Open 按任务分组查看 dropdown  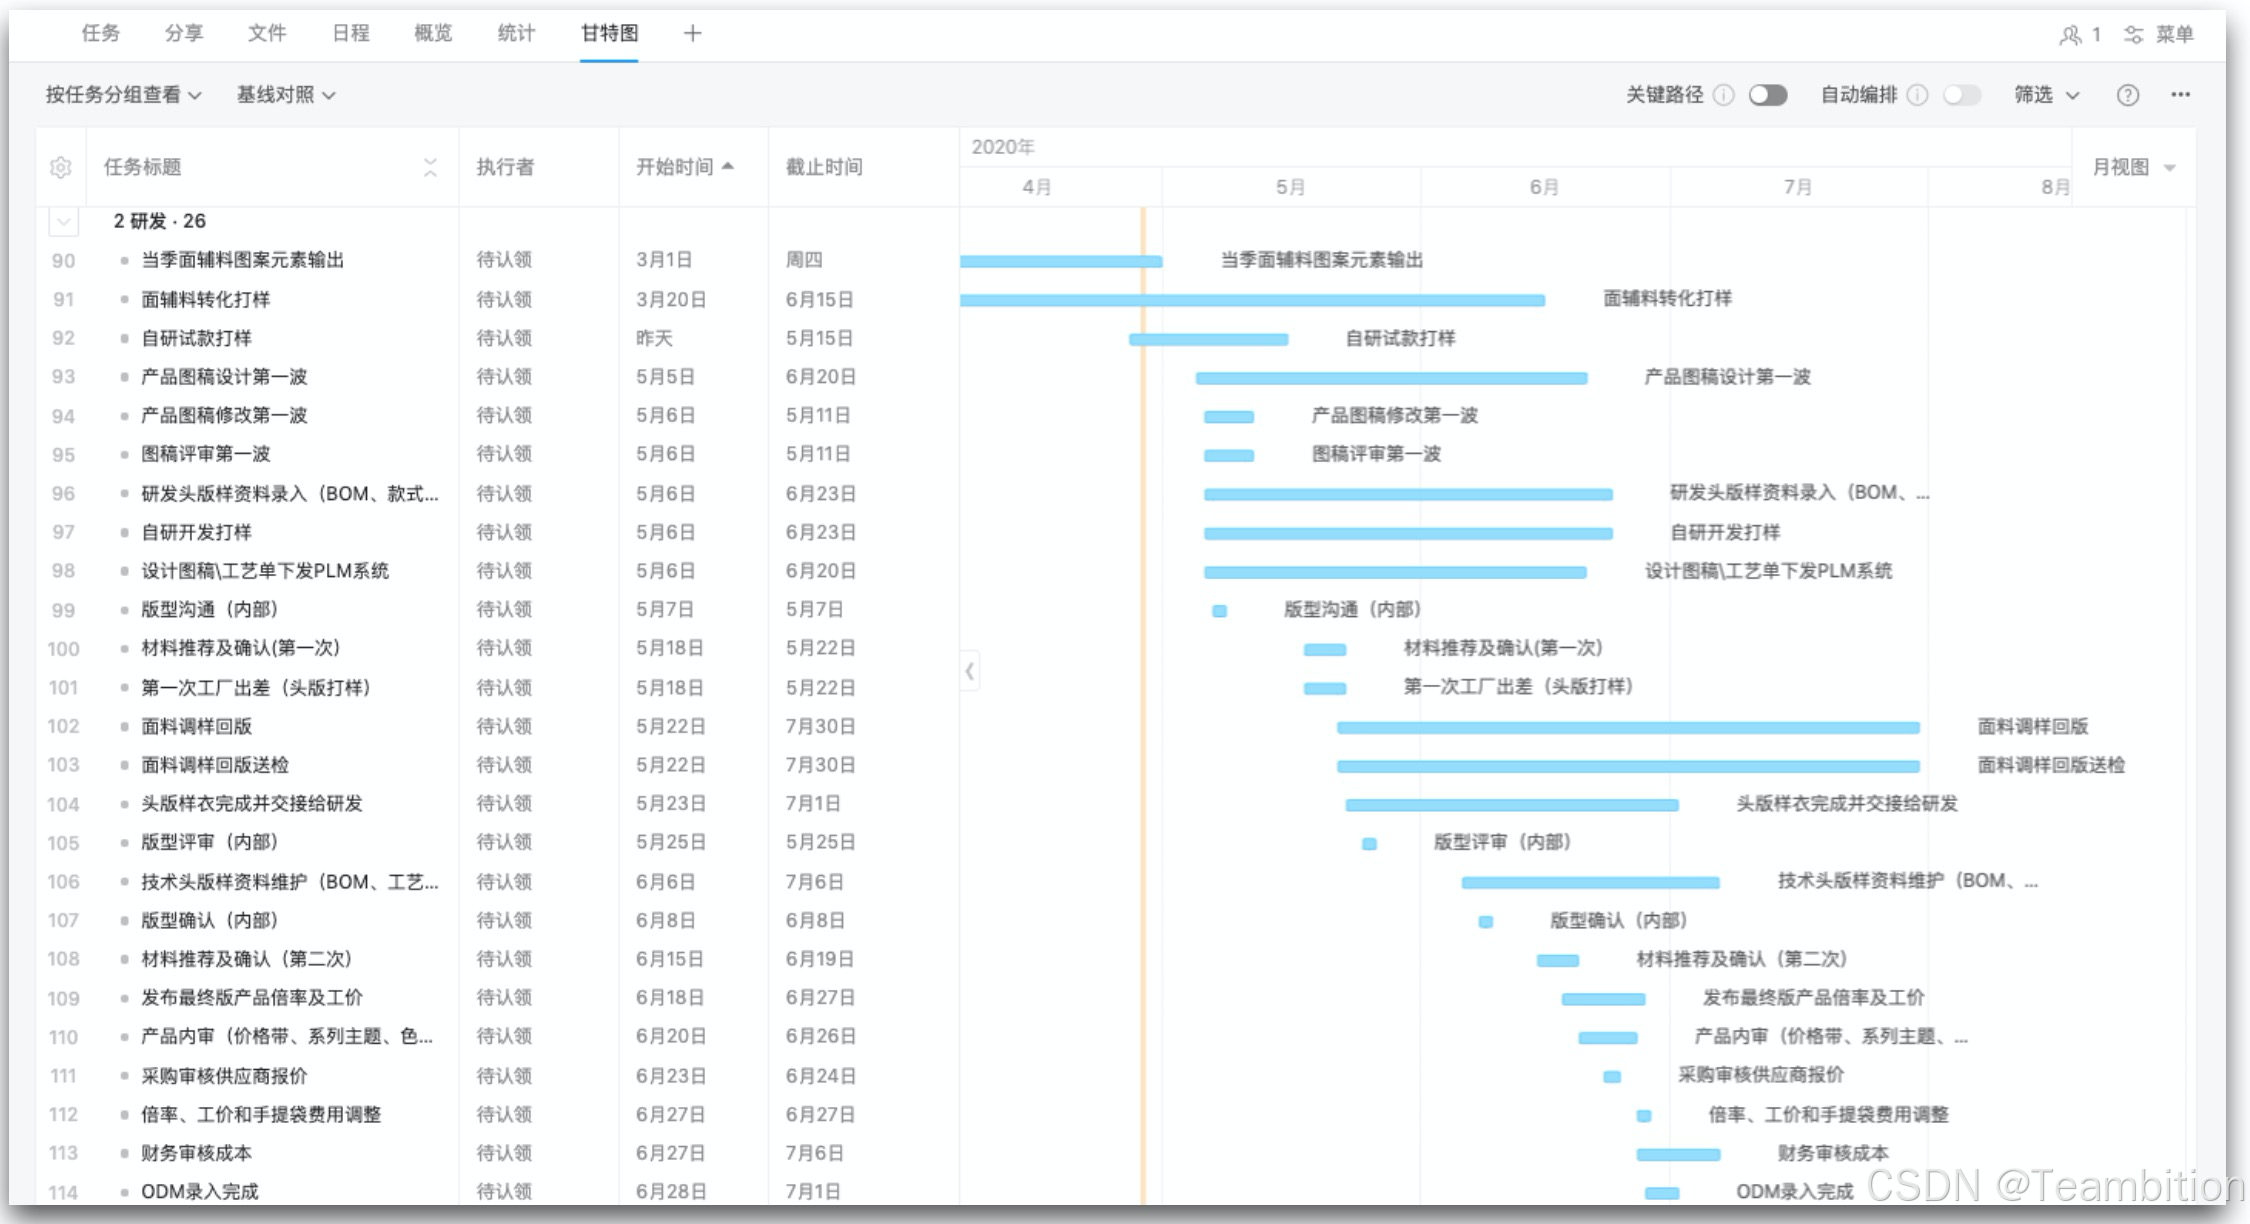123,95
